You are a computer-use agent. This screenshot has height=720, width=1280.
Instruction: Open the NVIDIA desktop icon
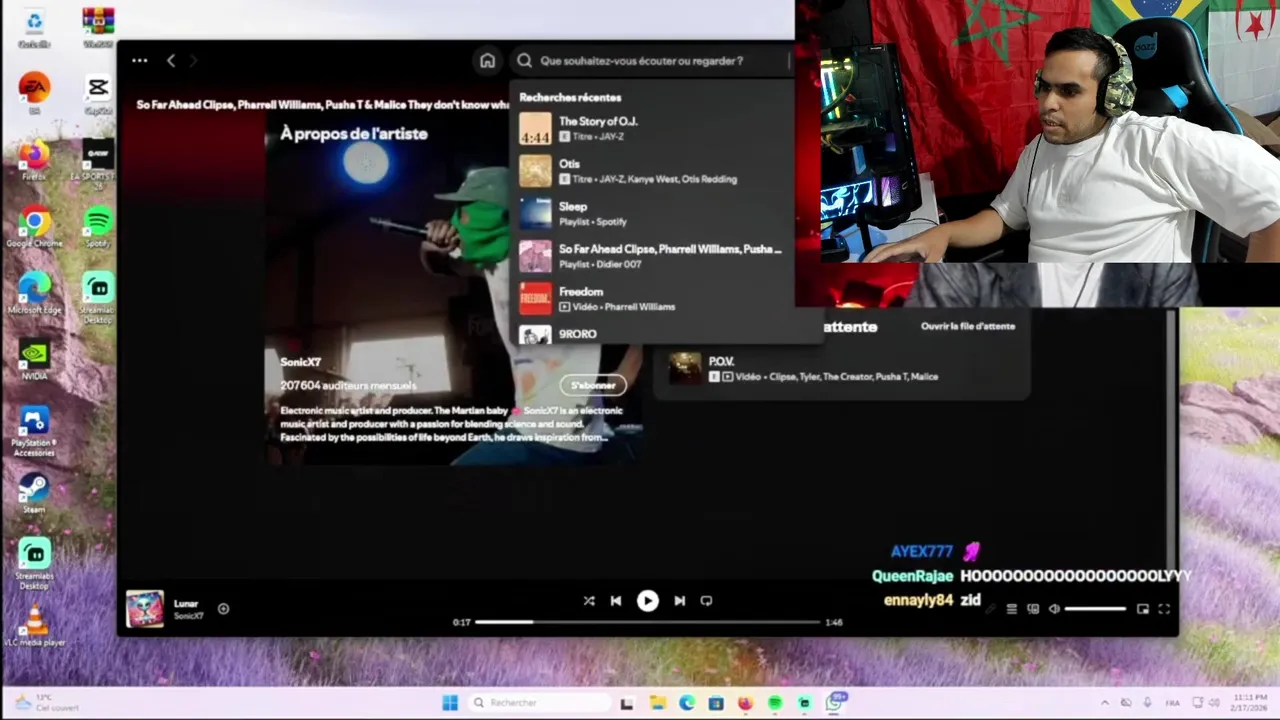(x=34, y=360)
